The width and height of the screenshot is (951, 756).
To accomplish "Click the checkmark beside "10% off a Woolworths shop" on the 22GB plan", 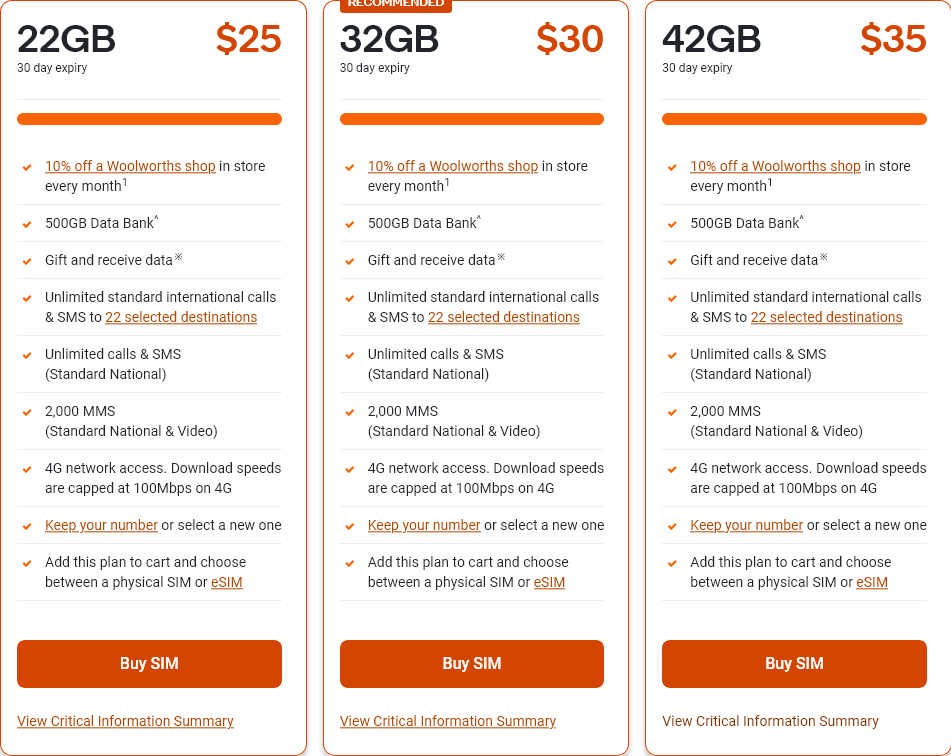I will click(26, 166).
